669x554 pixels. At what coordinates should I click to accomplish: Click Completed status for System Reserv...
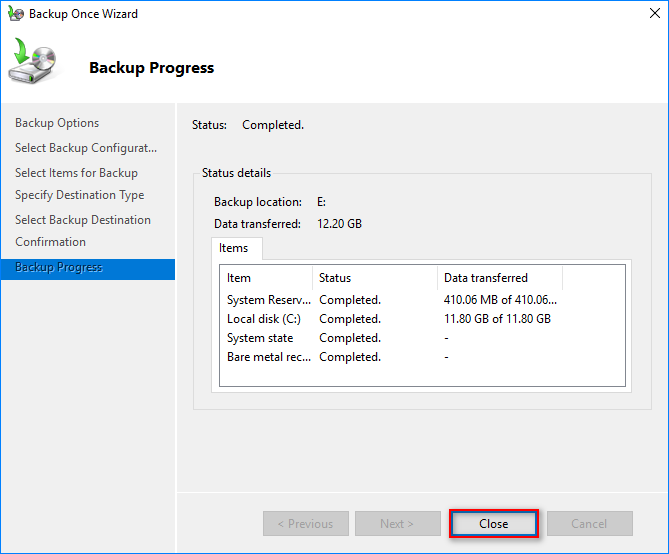point(350,300)
